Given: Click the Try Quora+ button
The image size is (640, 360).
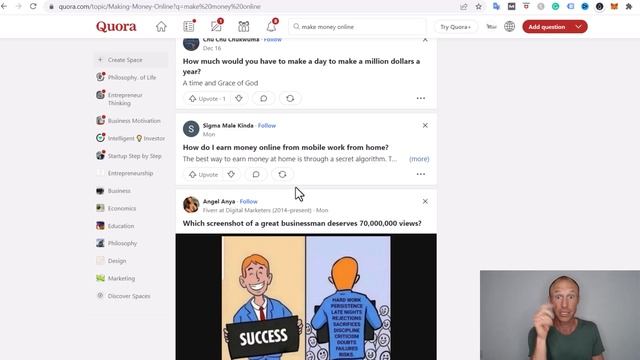Looking at the screenshot, I should (x=456, y=27).
